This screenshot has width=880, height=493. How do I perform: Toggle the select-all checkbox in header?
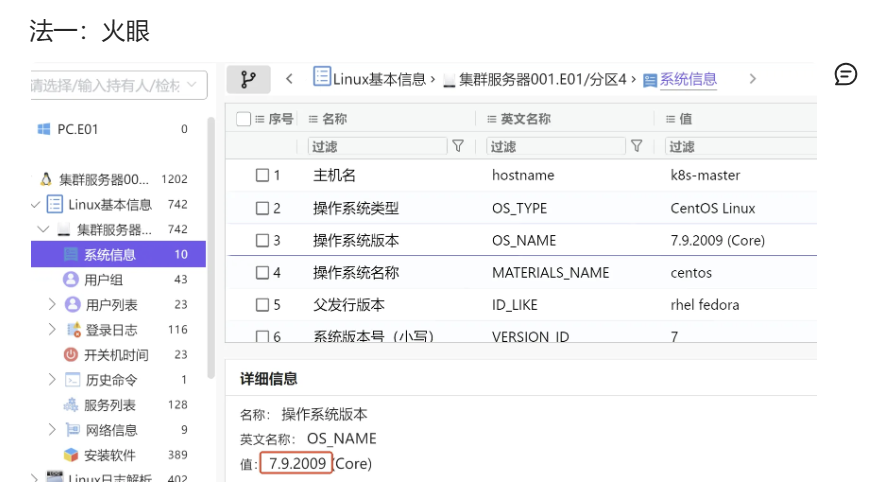point(244,119)
